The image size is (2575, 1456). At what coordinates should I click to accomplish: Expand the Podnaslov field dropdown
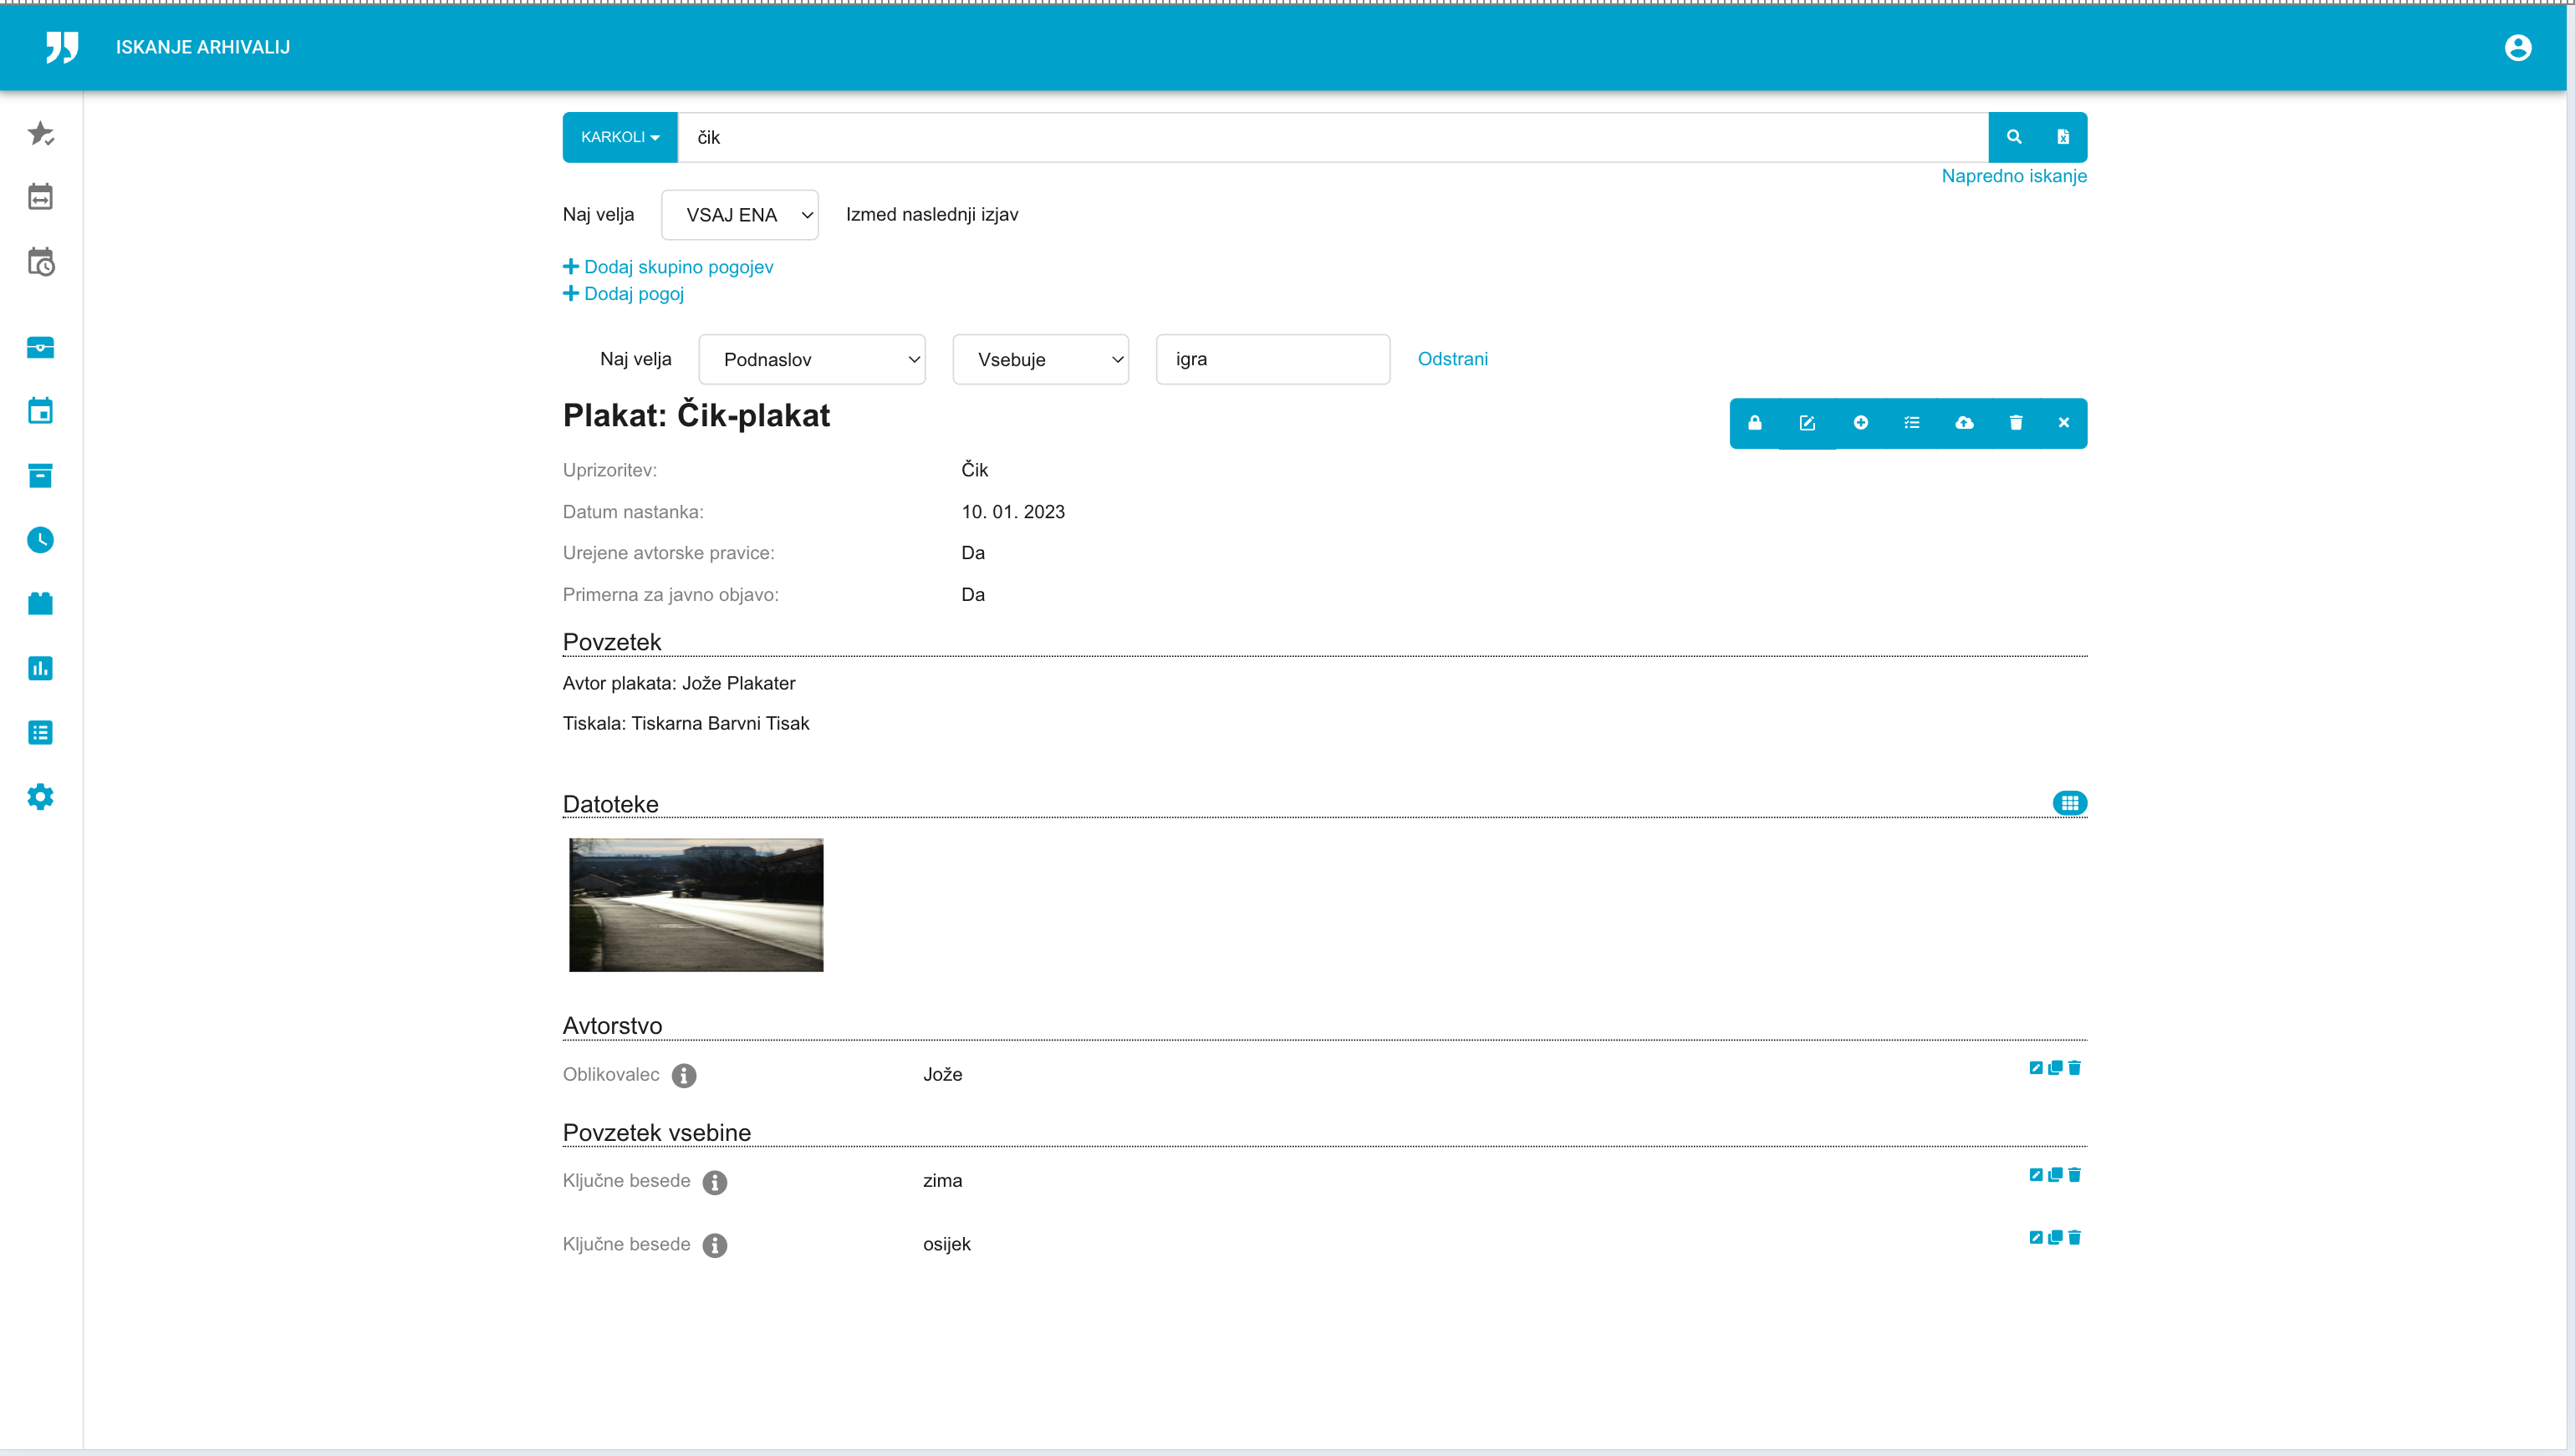tap(811, 359)
